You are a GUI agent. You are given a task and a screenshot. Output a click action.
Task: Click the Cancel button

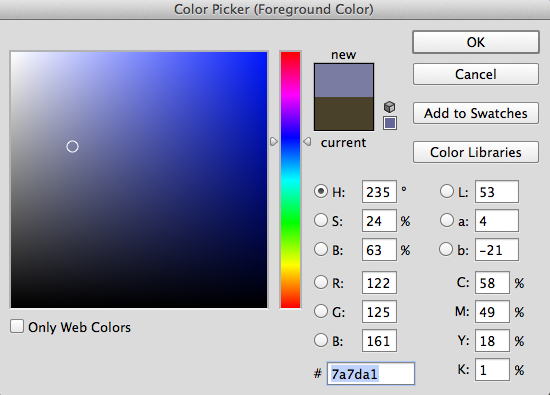tap(476, 74)
